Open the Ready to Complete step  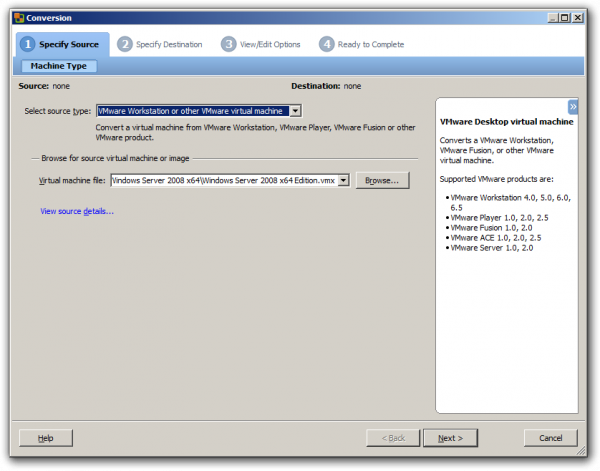370,44
